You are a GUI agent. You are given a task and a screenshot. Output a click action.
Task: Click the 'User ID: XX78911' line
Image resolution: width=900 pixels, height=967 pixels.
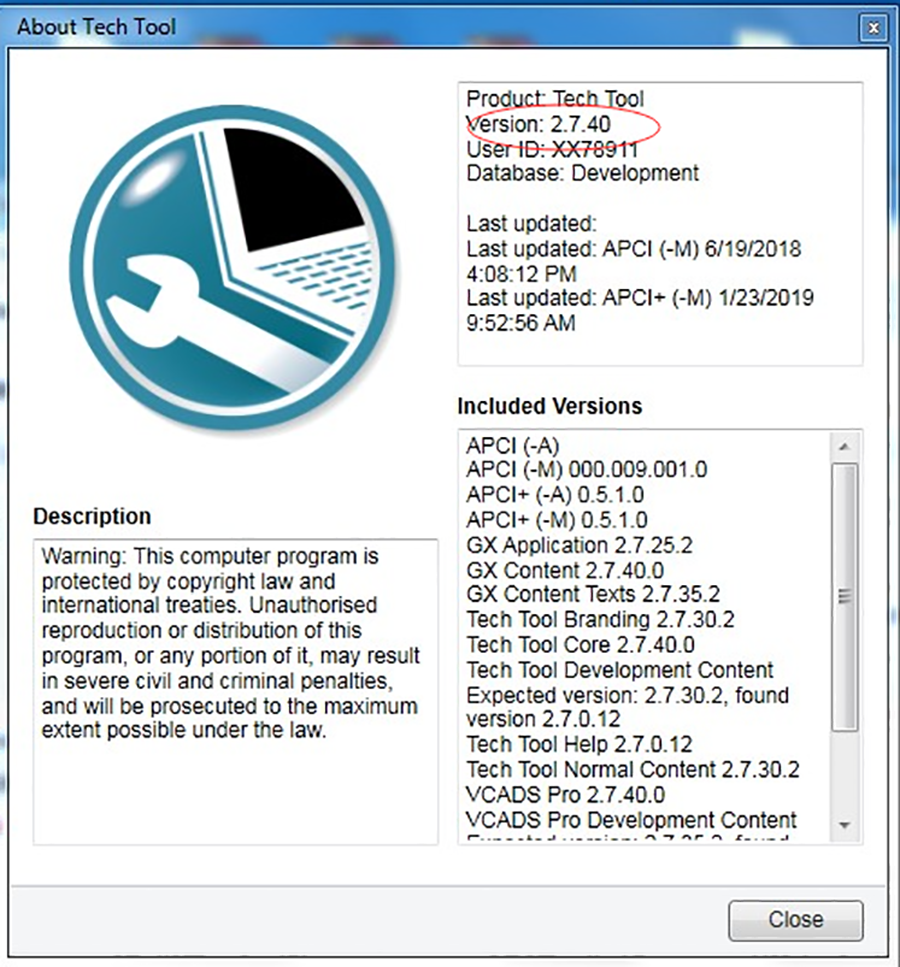pos(551,149)
